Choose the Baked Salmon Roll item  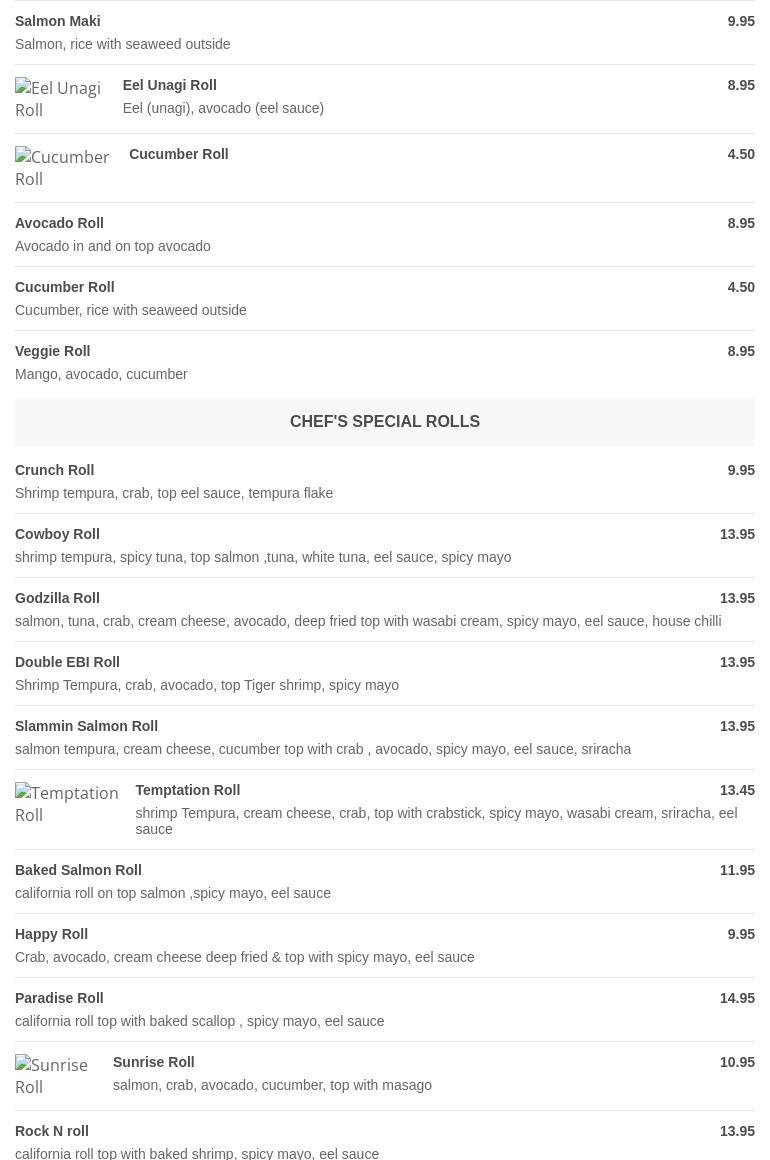point(78,870)
